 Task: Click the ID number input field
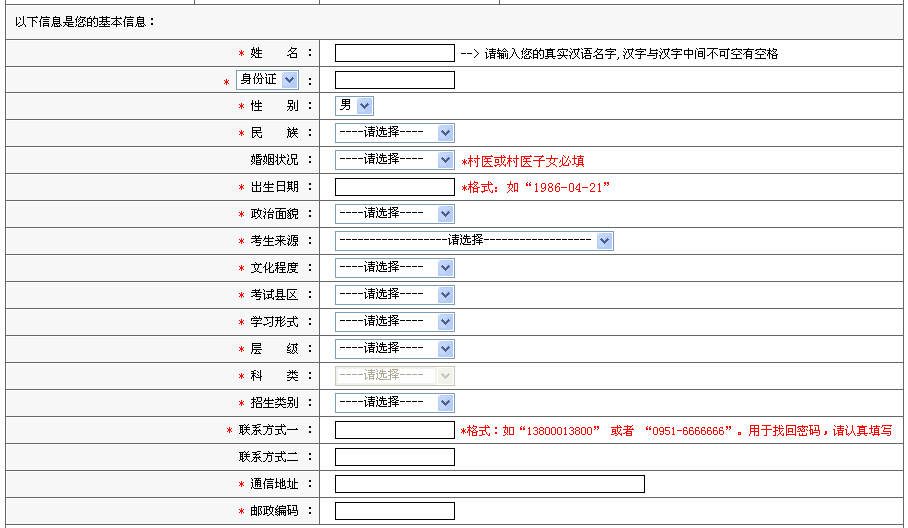(394, 80)
